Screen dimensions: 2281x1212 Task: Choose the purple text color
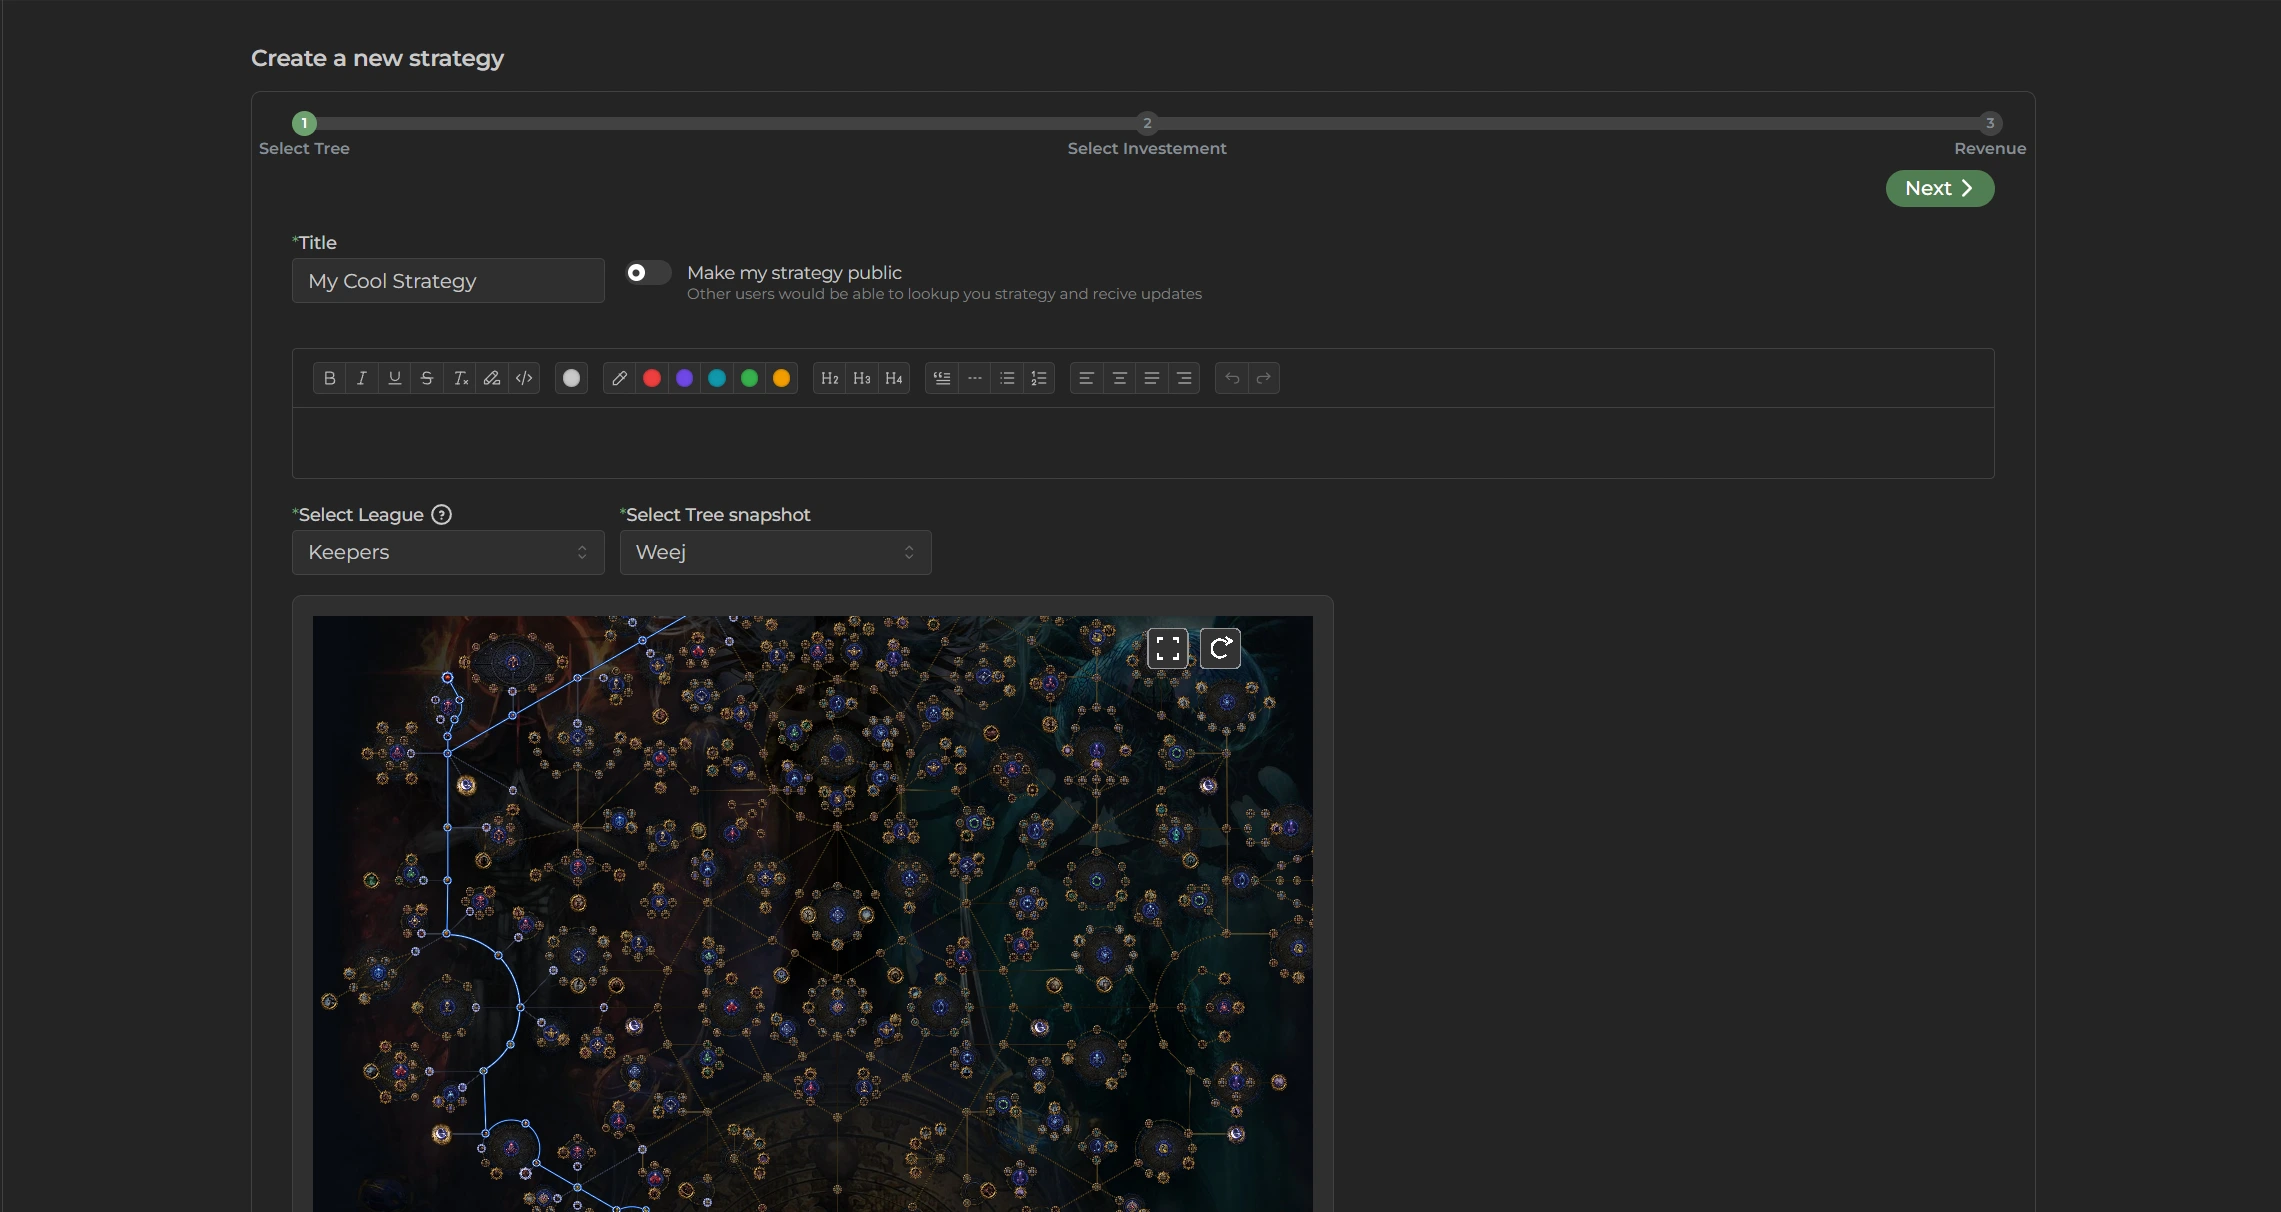[684, 378]
